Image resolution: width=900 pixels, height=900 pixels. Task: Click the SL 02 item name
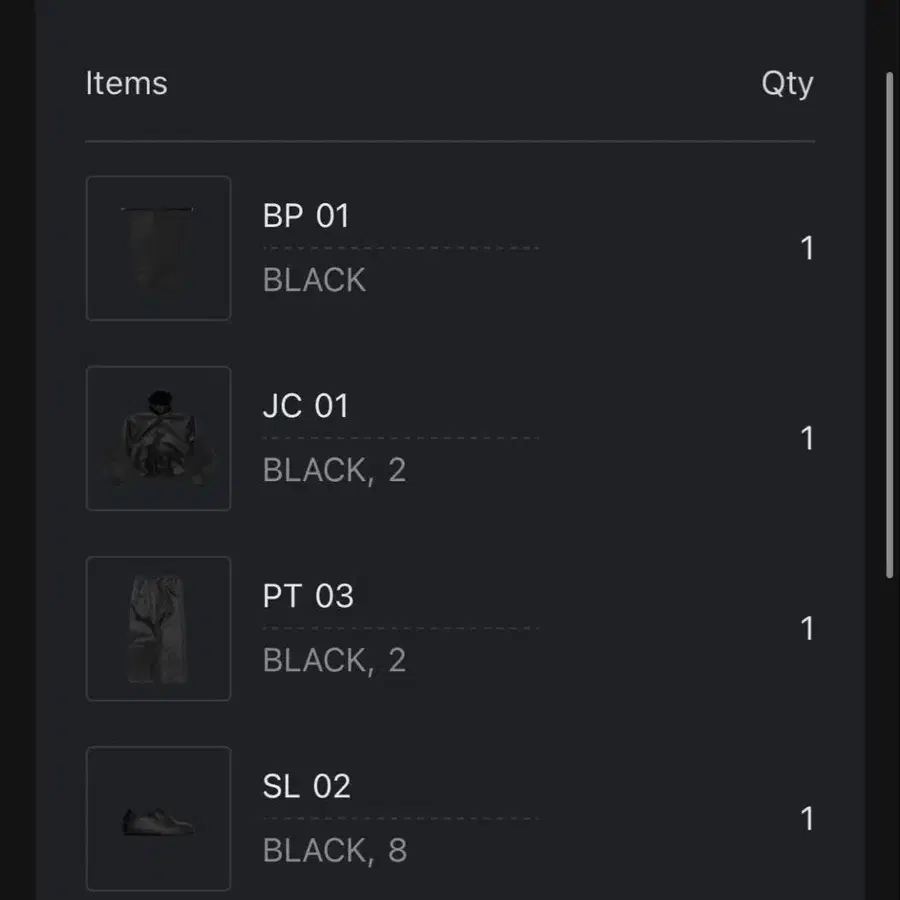pos(307,786)
